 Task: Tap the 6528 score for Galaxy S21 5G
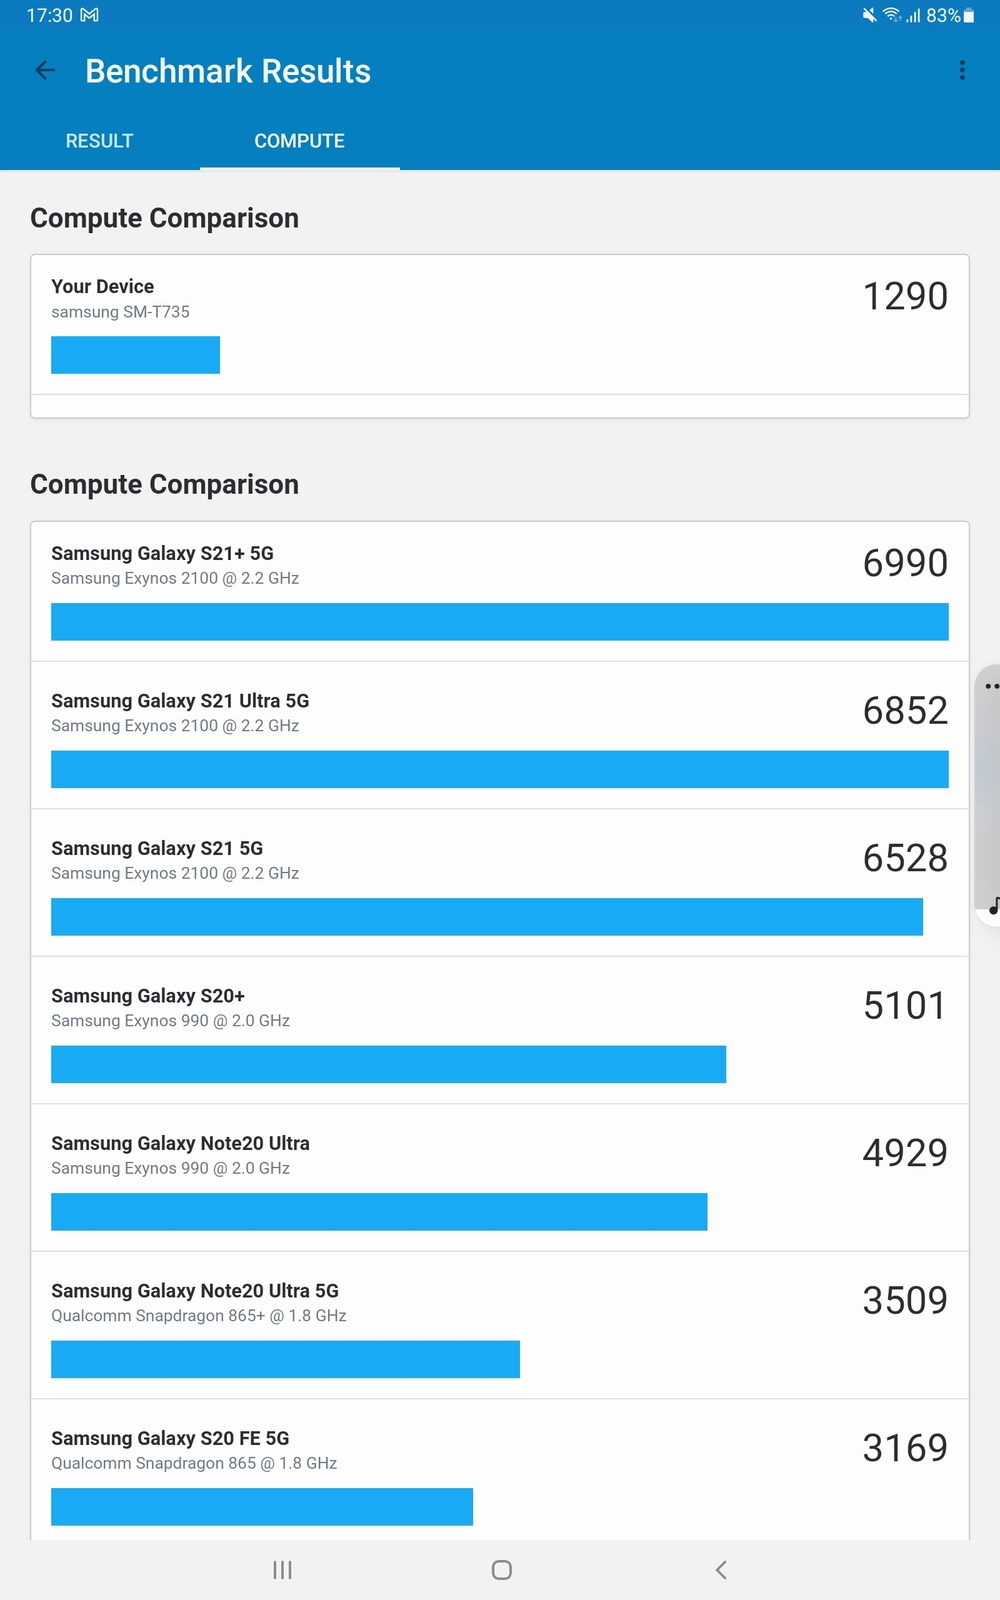(x=905, y=858)
